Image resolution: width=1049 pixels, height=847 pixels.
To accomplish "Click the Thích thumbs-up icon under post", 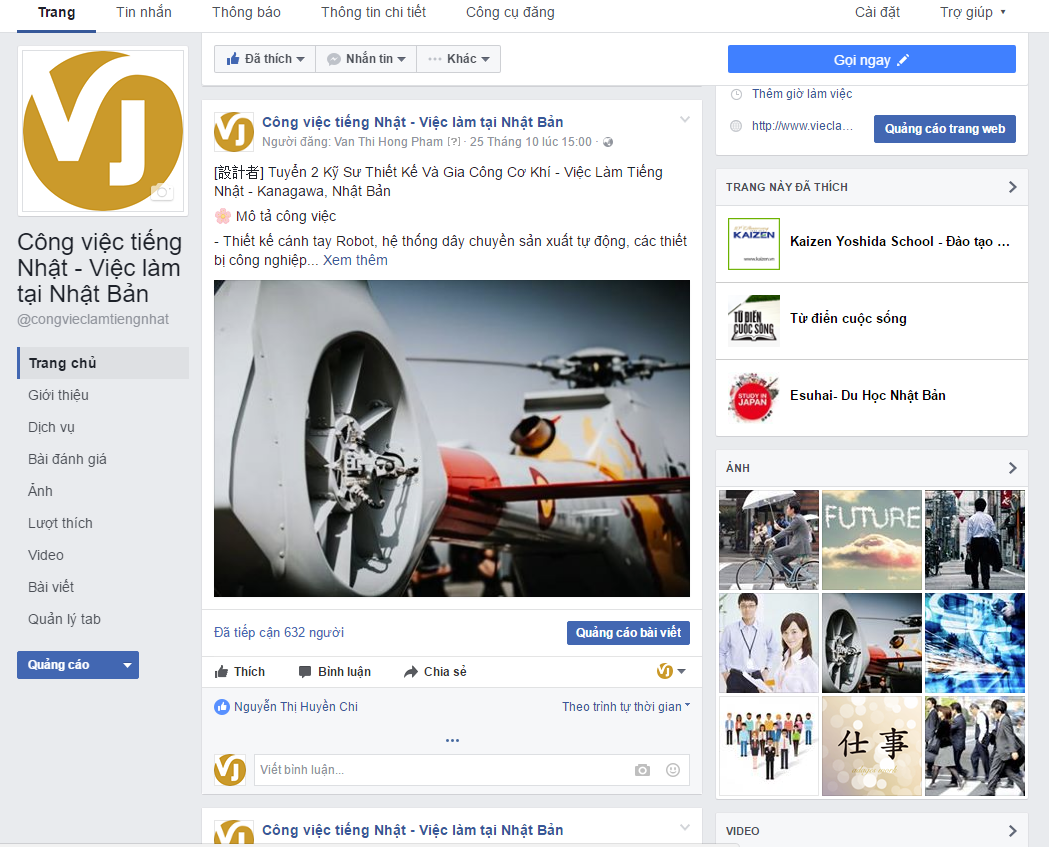I will point(222,672).
